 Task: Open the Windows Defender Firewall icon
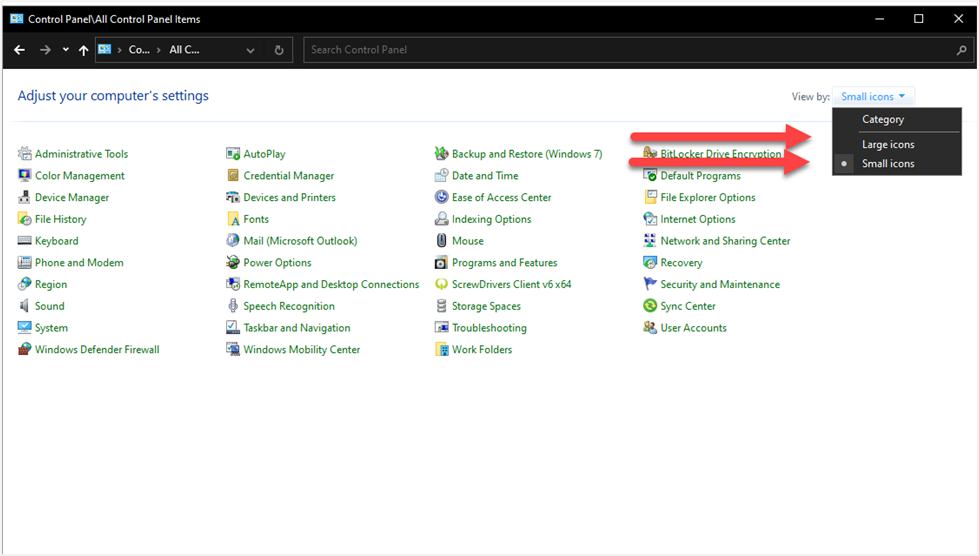point(25,350)
